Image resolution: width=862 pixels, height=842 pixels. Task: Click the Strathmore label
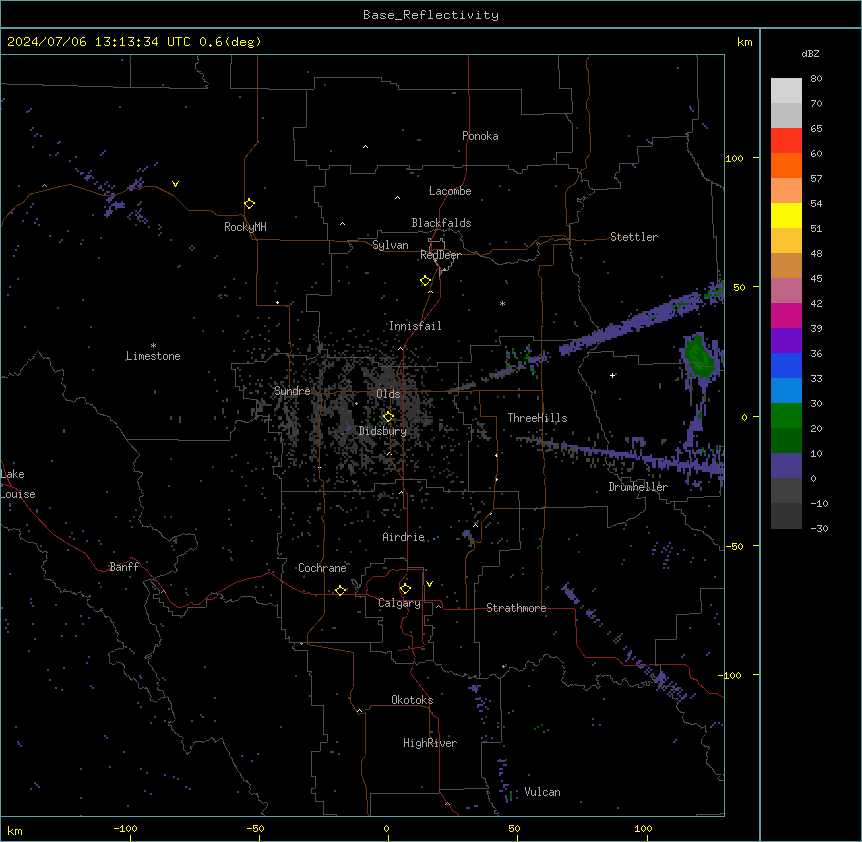click(x=516, y=608)
